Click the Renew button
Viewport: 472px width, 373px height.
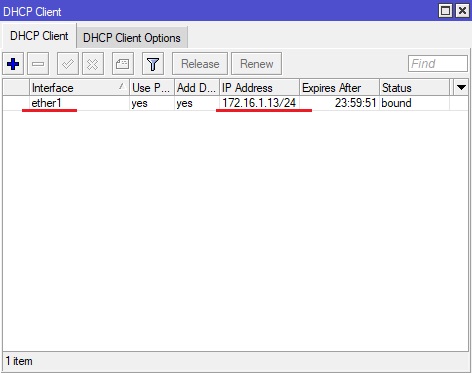pyautogui.click(x=256, y=64)
